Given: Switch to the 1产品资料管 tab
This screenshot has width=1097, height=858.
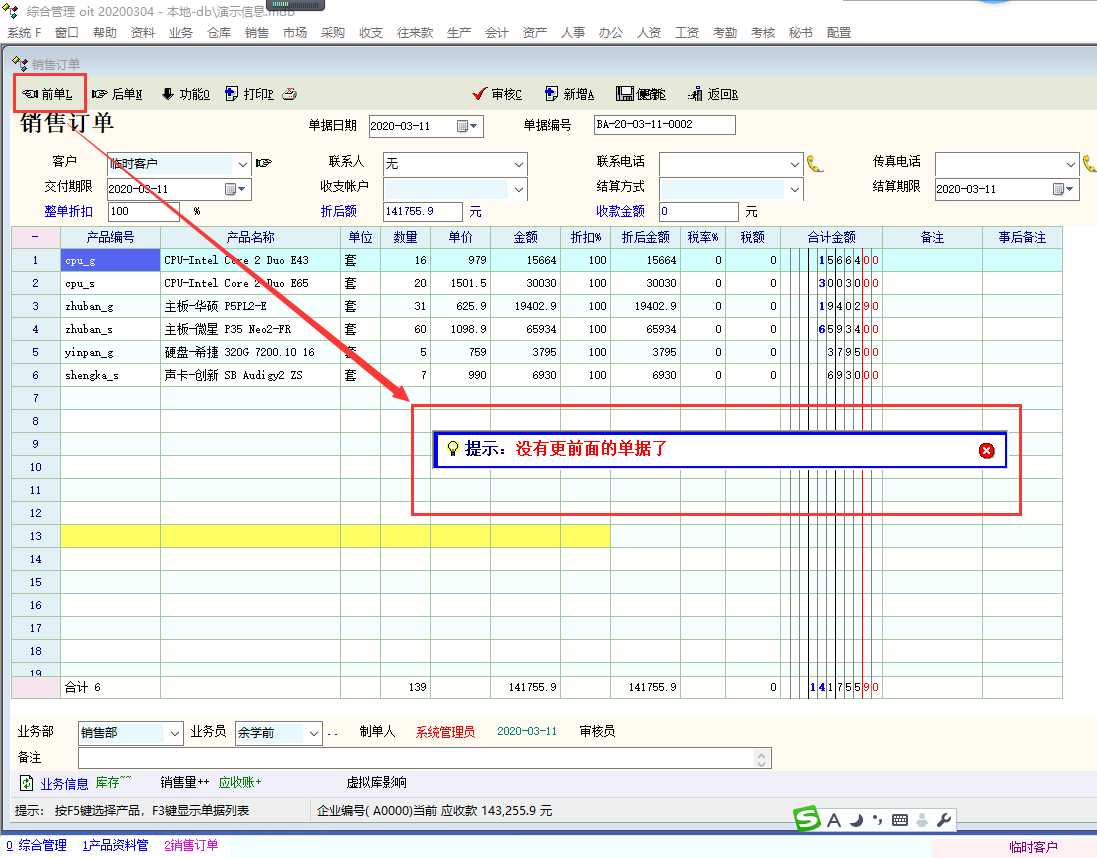Looking at the screenshot, I should click(115, 845).
